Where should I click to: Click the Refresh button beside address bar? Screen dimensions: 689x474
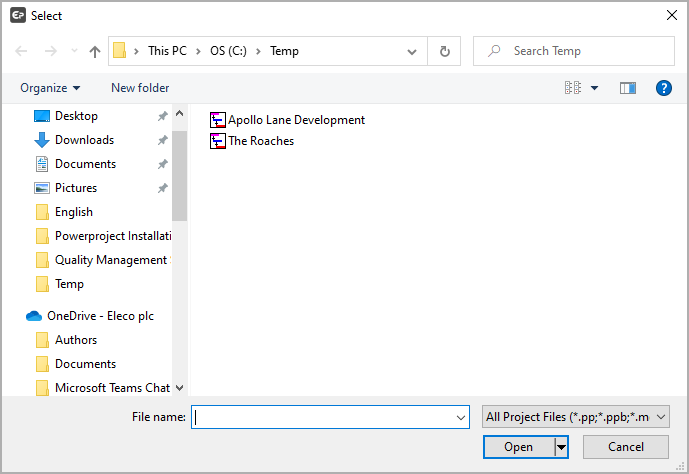click(x=445, y=51)
